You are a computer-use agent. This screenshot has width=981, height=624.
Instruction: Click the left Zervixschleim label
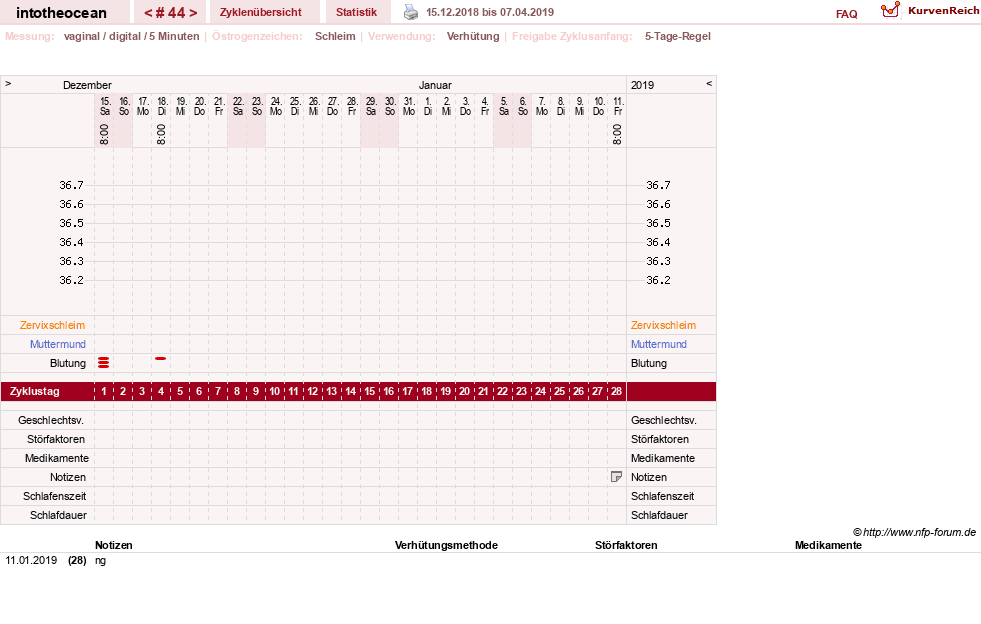point(53,325)
